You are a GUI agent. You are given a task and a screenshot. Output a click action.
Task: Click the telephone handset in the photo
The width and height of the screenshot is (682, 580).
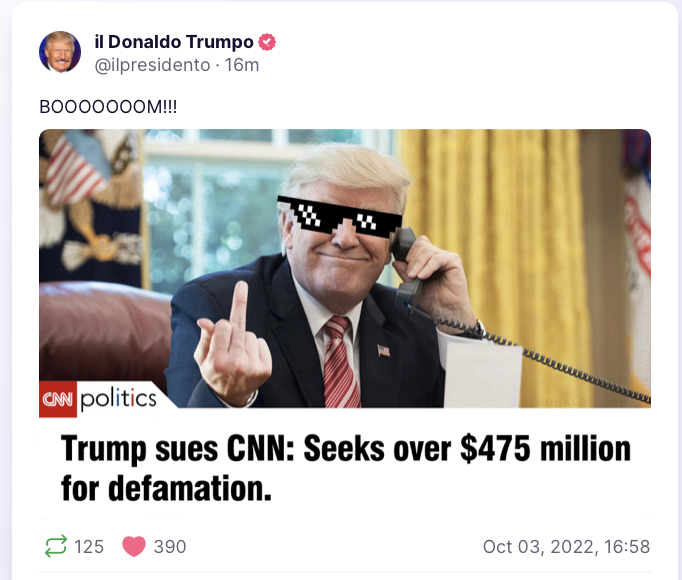pyautogui.click(x=407, y=267)
